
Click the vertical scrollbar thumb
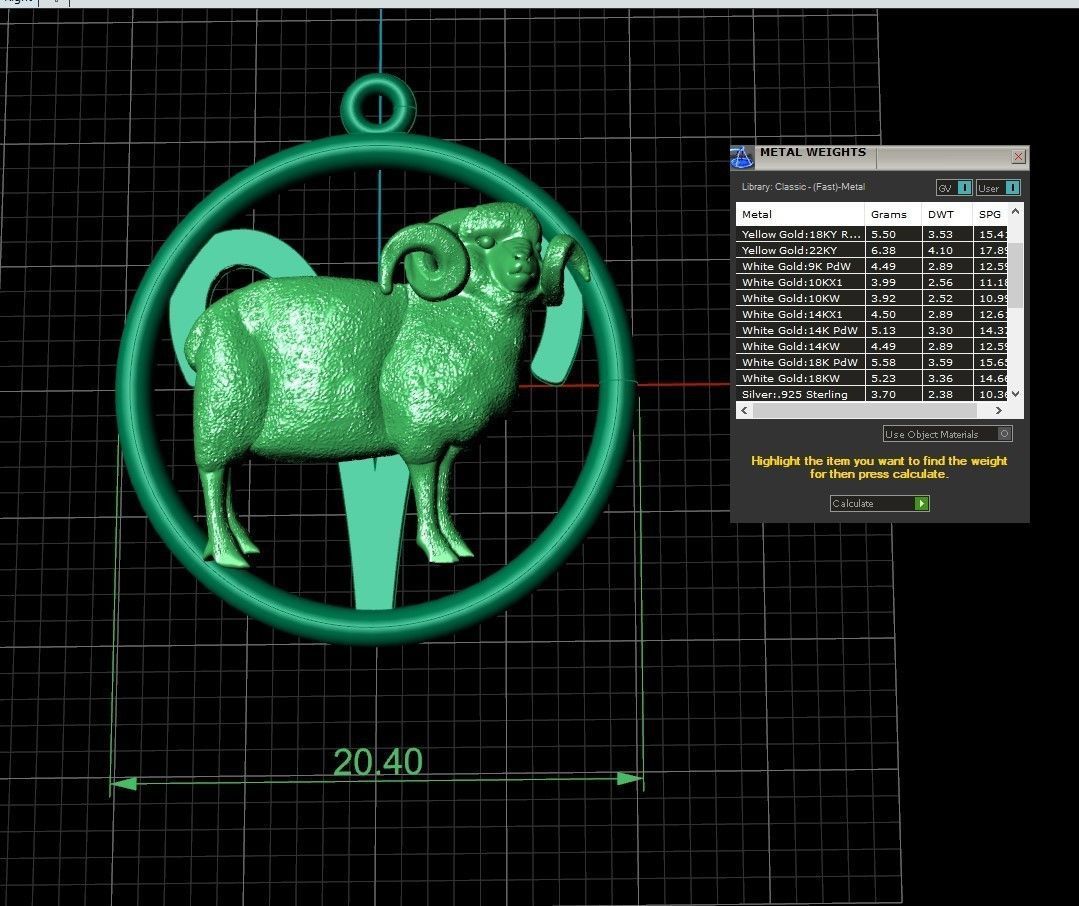coord(1016,274)
